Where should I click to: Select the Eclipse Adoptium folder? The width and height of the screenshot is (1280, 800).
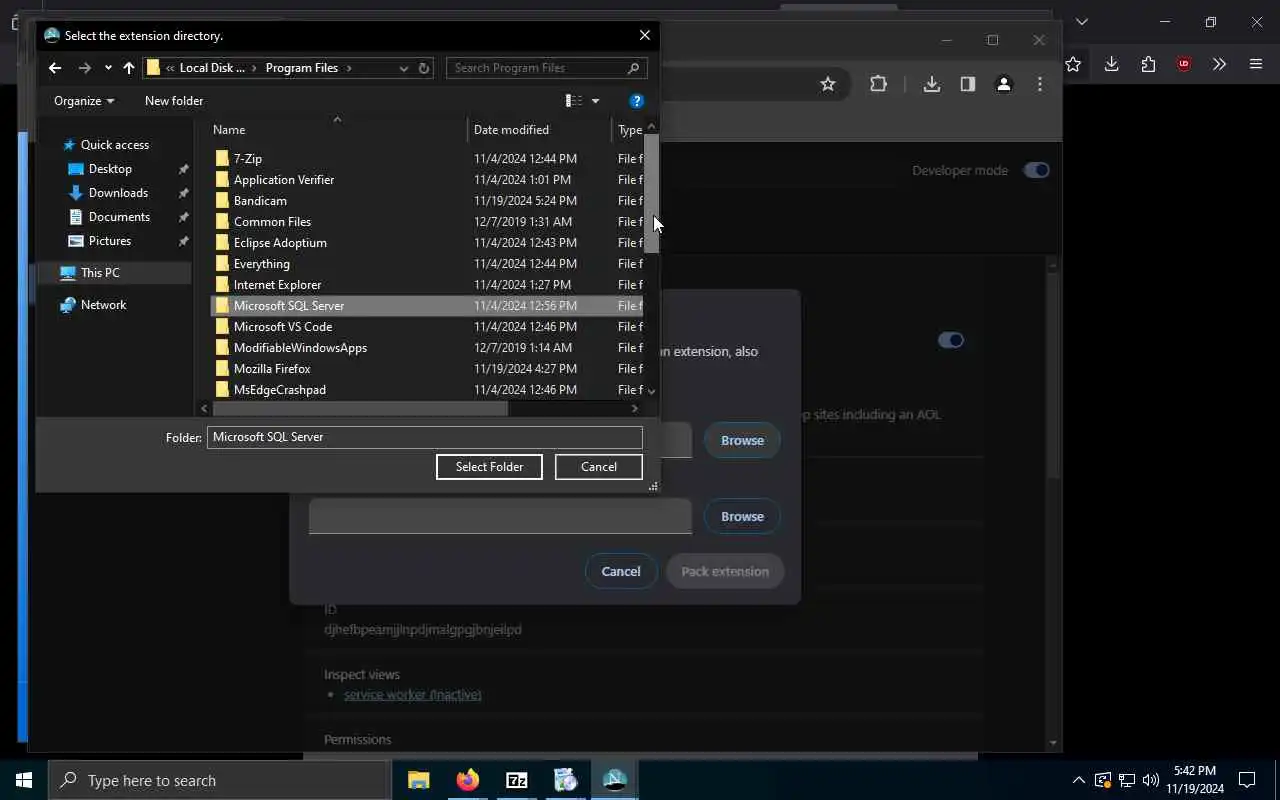click(280, 243)
